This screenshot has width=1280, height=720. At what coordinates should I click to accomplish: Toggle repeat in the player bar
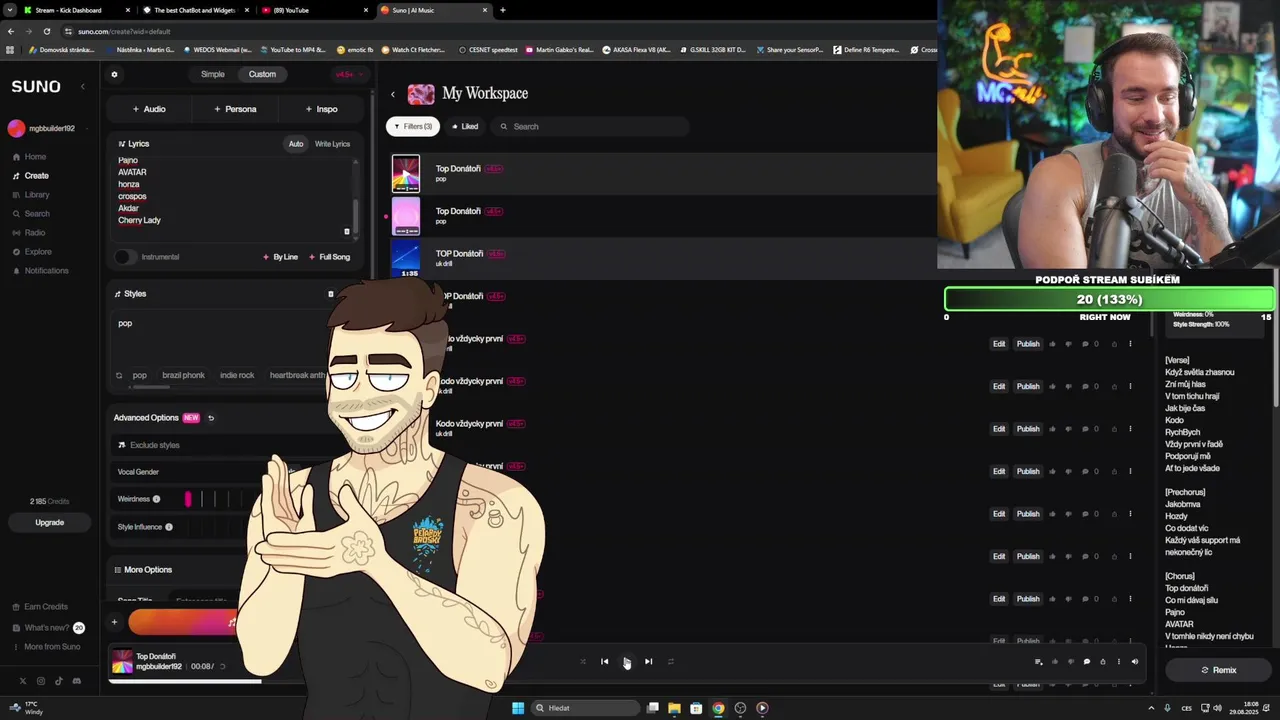coord(671,661)
